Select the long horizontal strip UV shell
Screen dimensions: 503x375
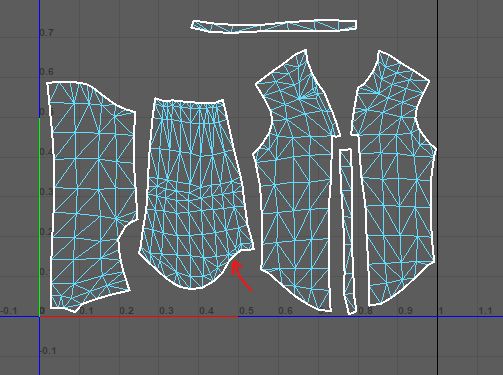274,26
